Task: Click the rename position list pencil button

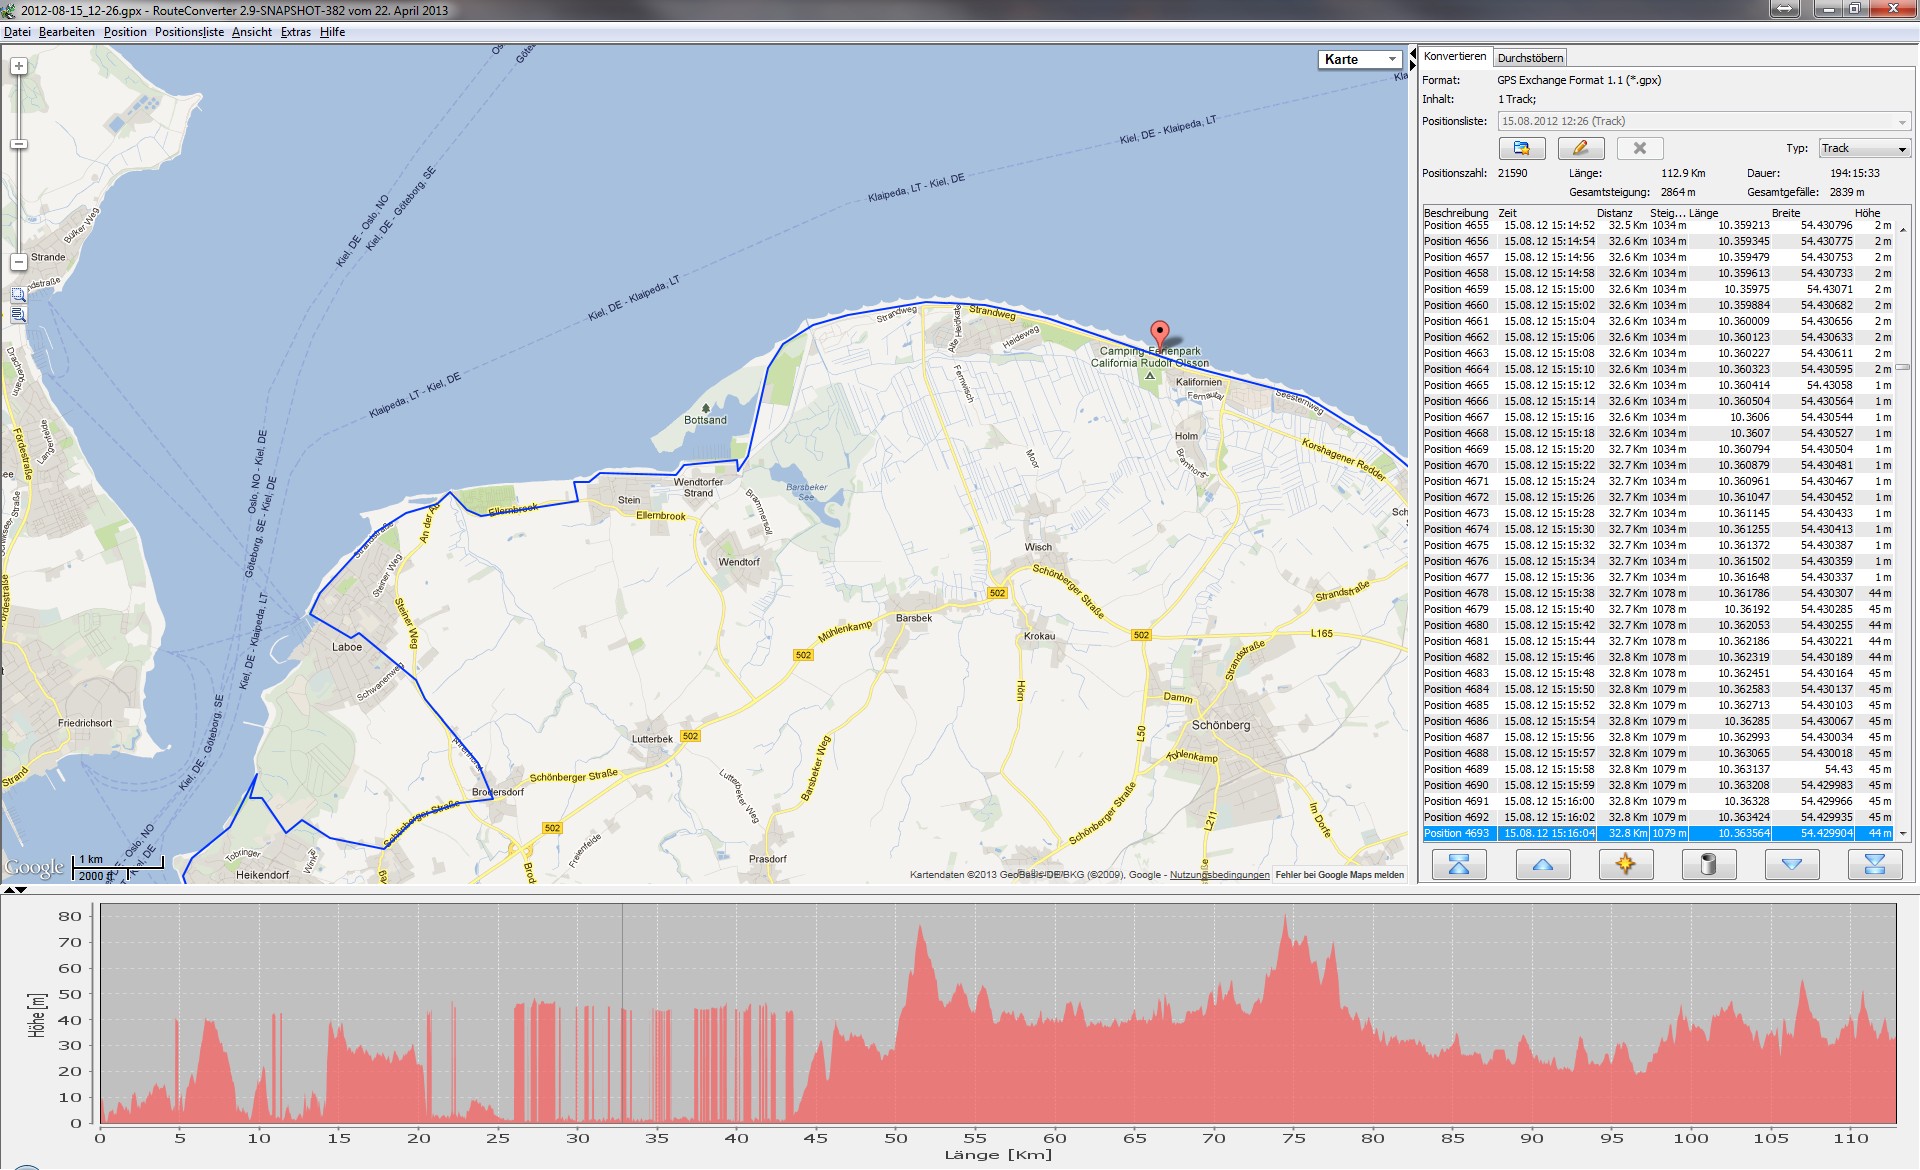Action: tap(1580, 148)
